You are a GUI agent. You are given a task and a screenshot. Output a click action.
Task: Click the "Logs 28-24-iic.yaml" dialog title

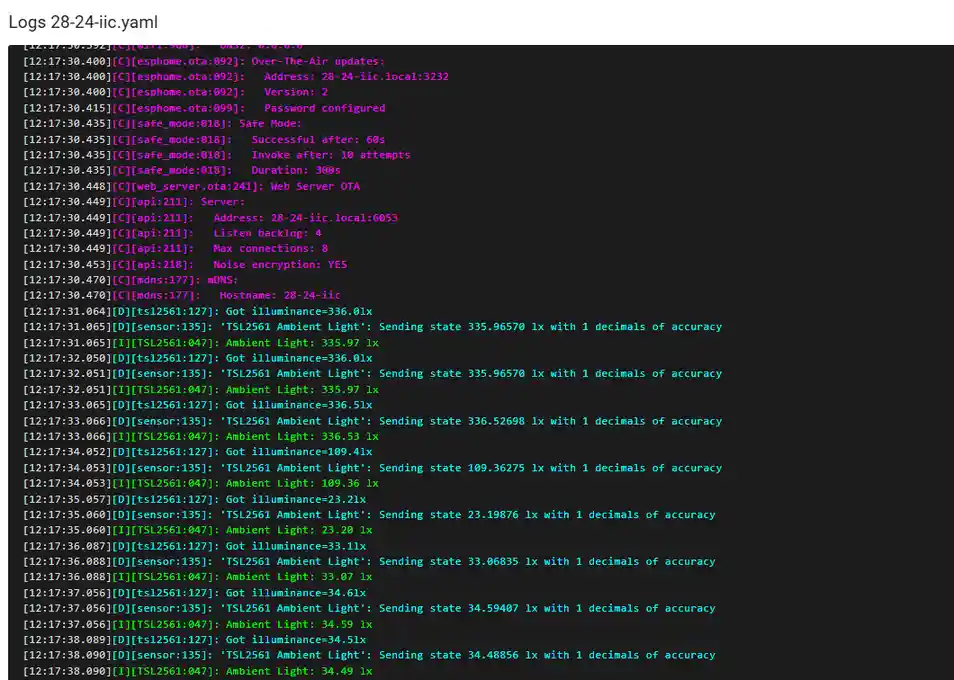click(83, 21)
